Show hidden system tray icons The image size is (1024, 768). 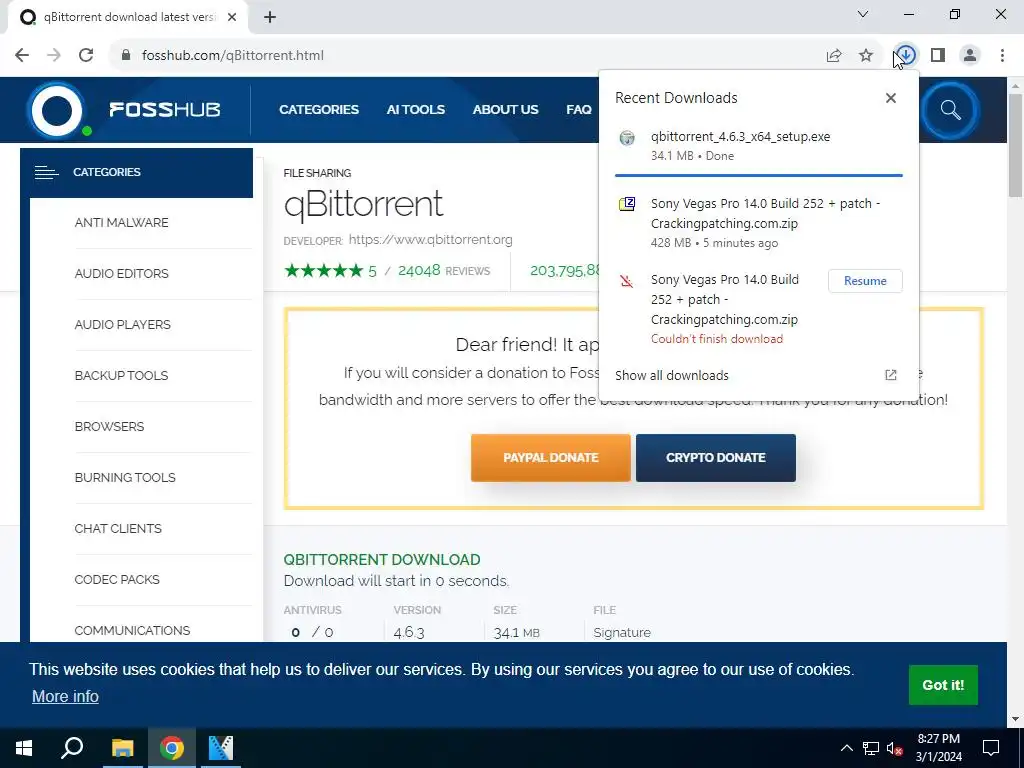846,748
